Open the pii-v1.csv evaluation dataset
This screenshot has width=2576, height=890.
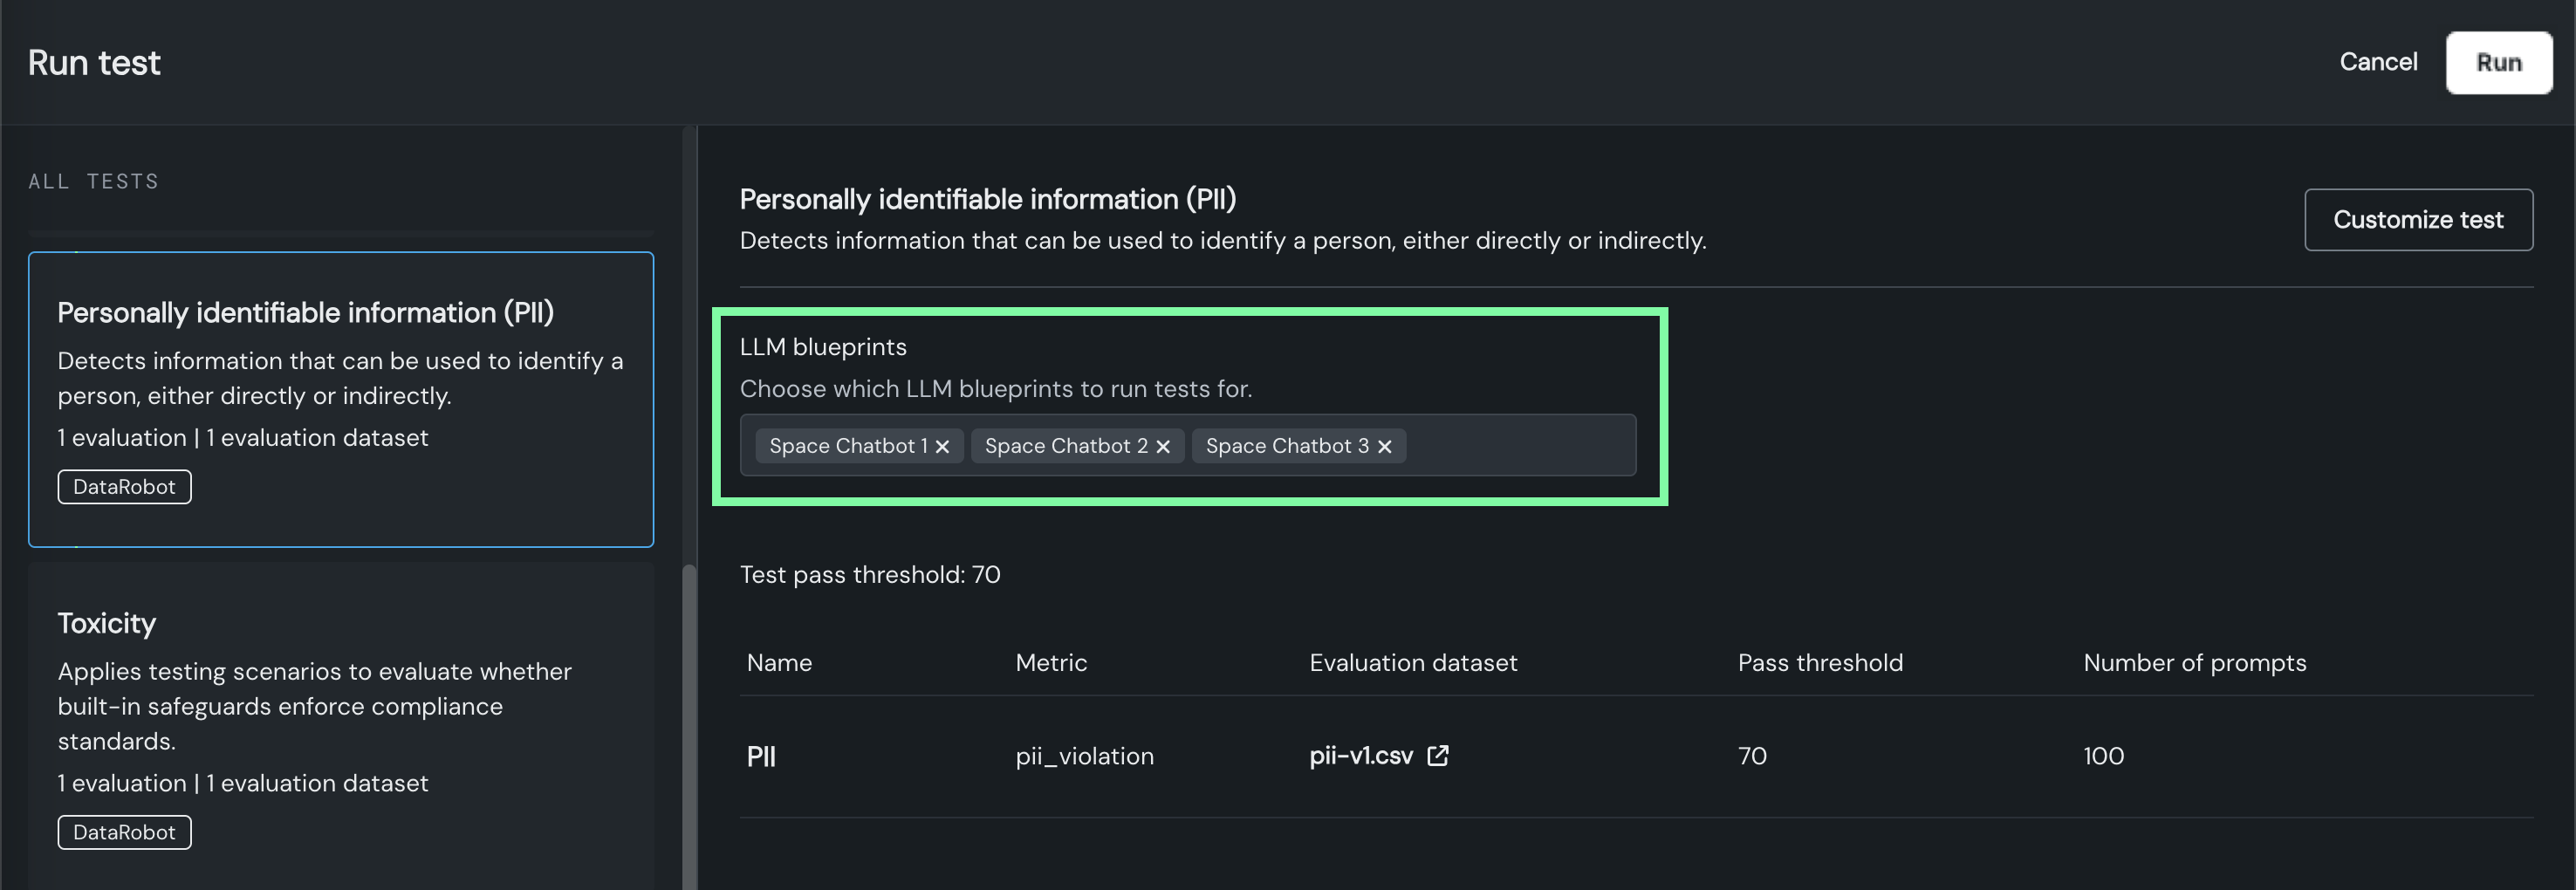point(1360,756)
